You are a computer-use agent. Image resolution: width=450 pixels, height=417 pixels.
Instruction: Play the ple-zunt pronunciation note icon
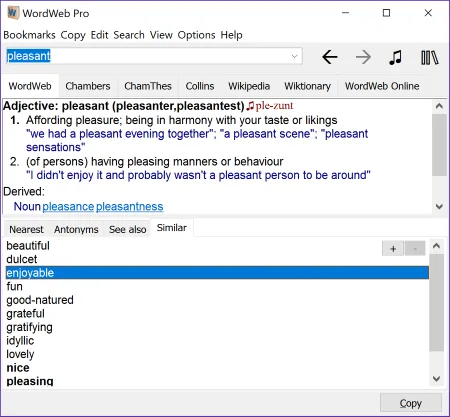[250, 106]
